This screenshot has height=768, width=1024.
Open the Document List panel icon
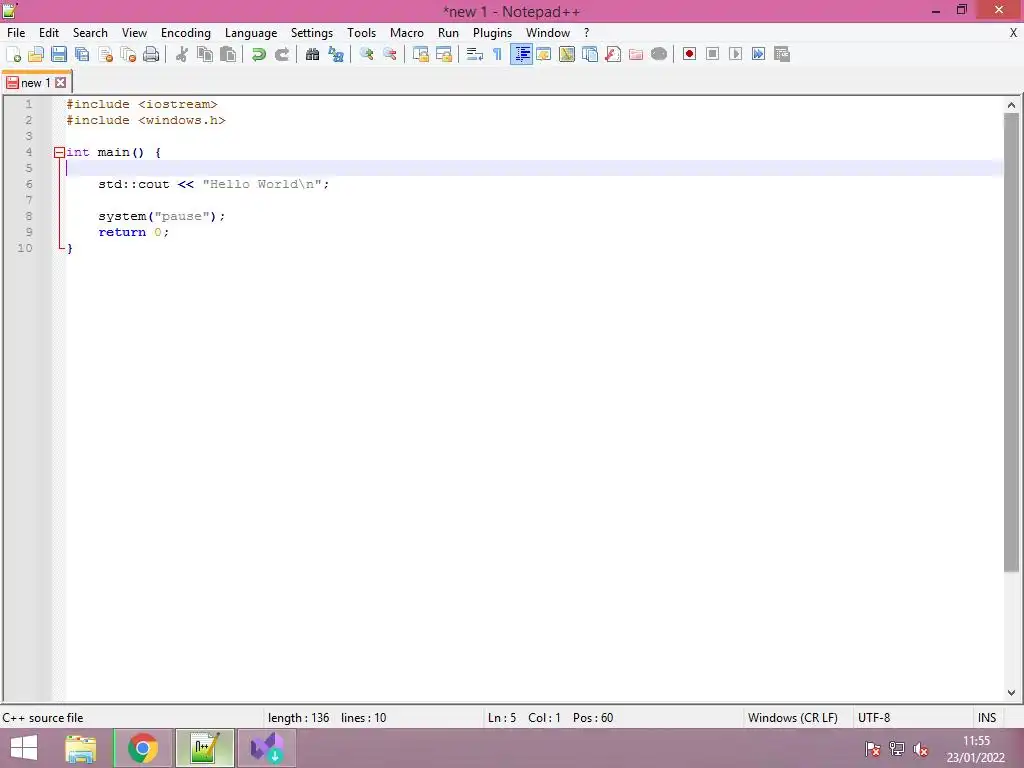click(x=590, y=54)
